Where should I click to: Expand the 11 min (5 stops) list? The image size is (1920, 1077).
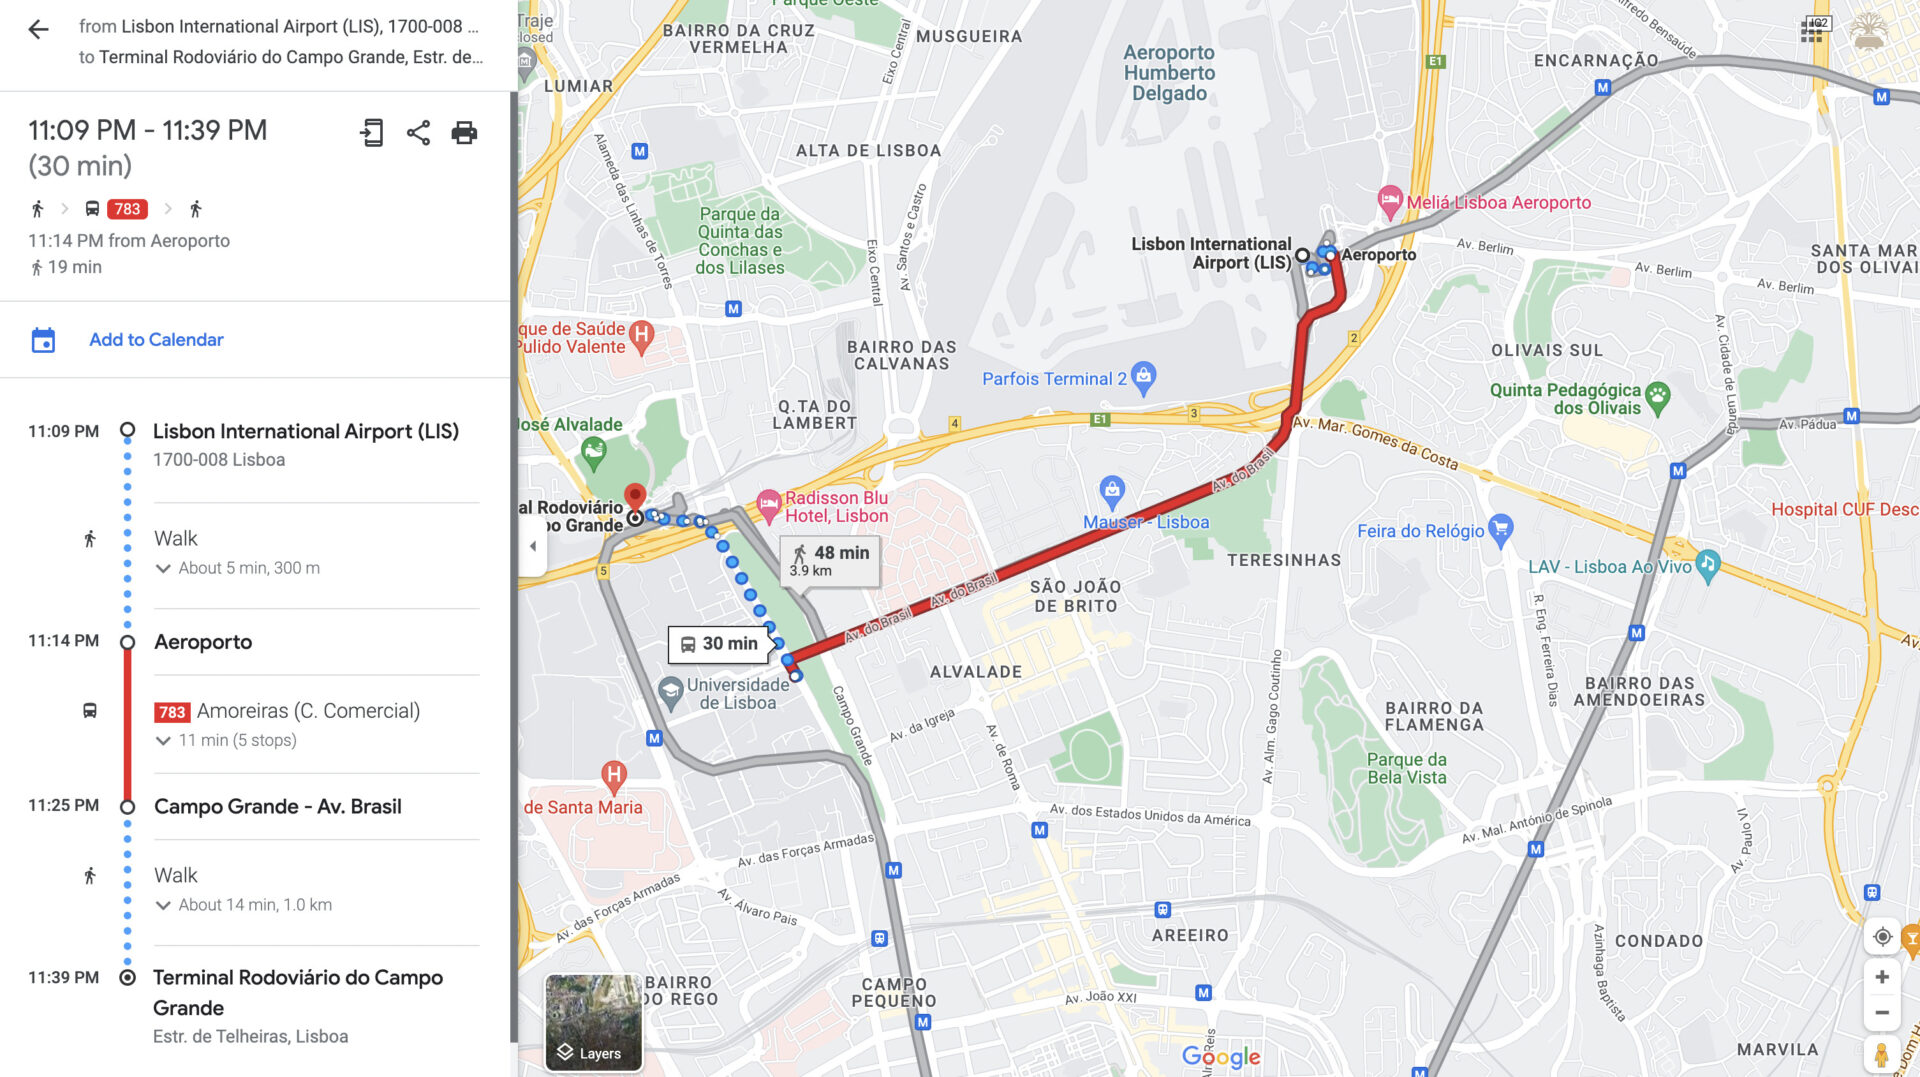pyautogui.click(x=226, y=740)
